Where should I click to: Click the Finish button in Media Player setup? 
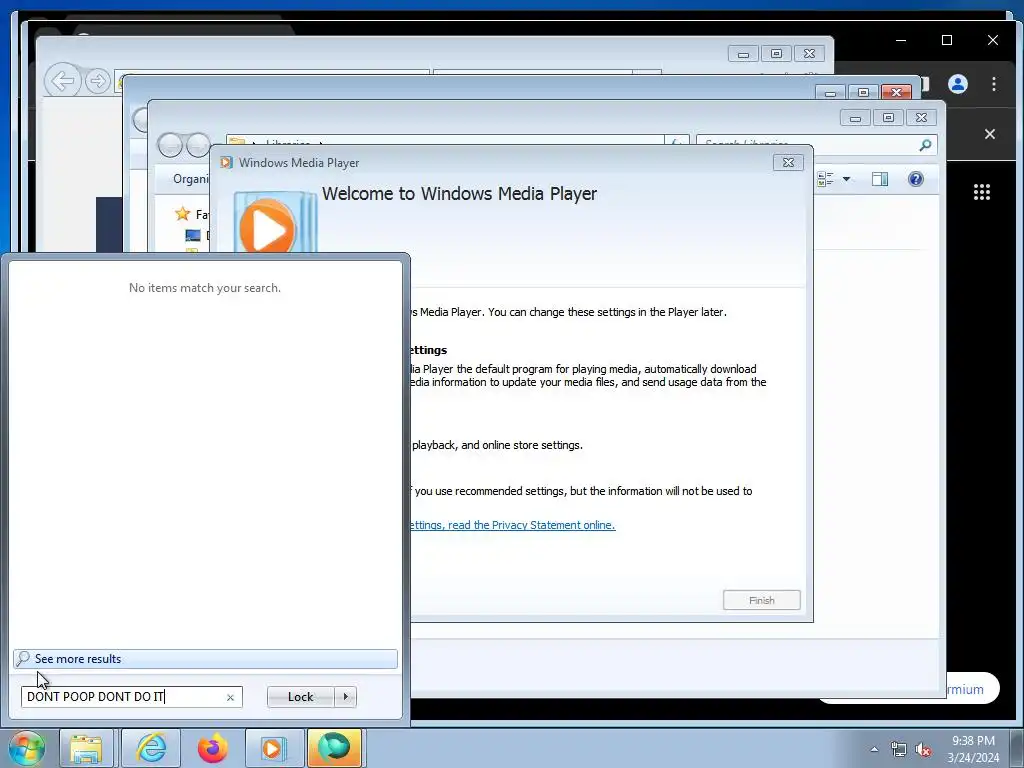point(761,600)
